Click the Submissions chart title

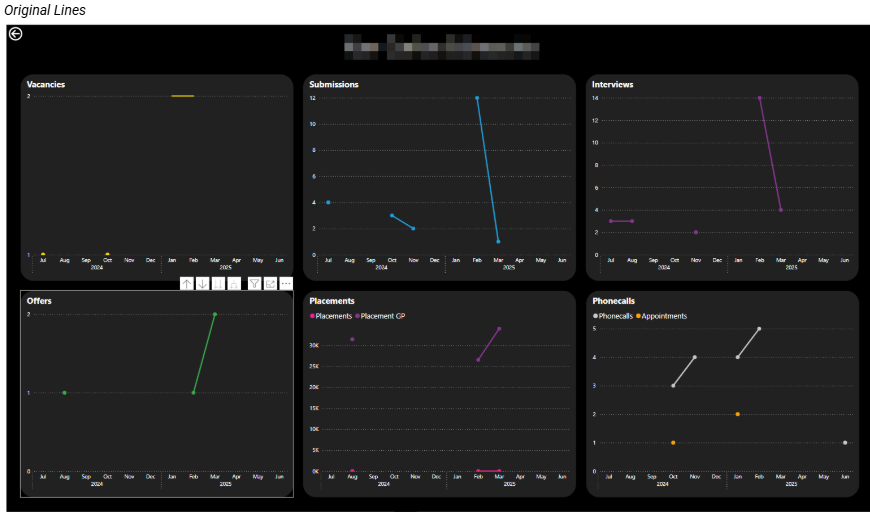tap(334, 84)
